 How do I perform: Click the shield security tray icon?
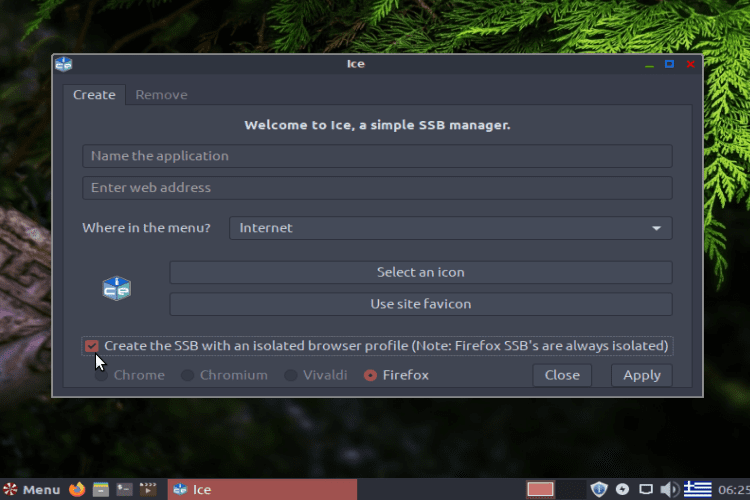point(599,489)
